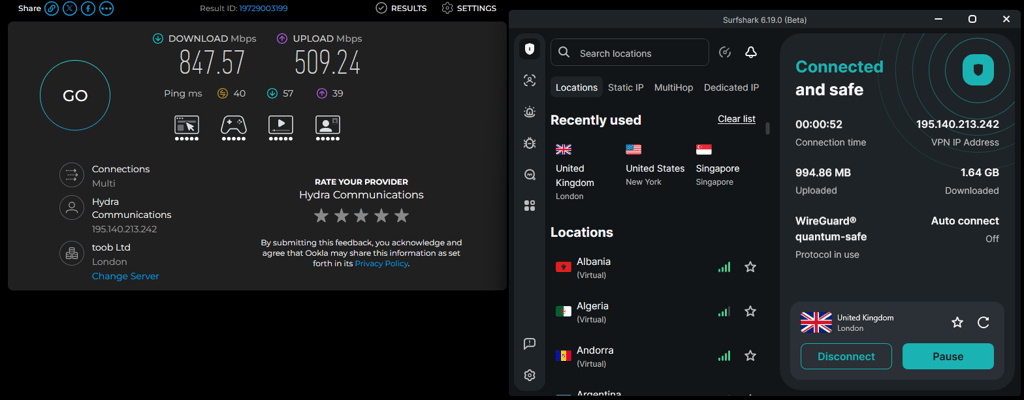Click the gaming controller experience icon
The width and height of the screenshot is (1024, 400).
coord(233,127)
